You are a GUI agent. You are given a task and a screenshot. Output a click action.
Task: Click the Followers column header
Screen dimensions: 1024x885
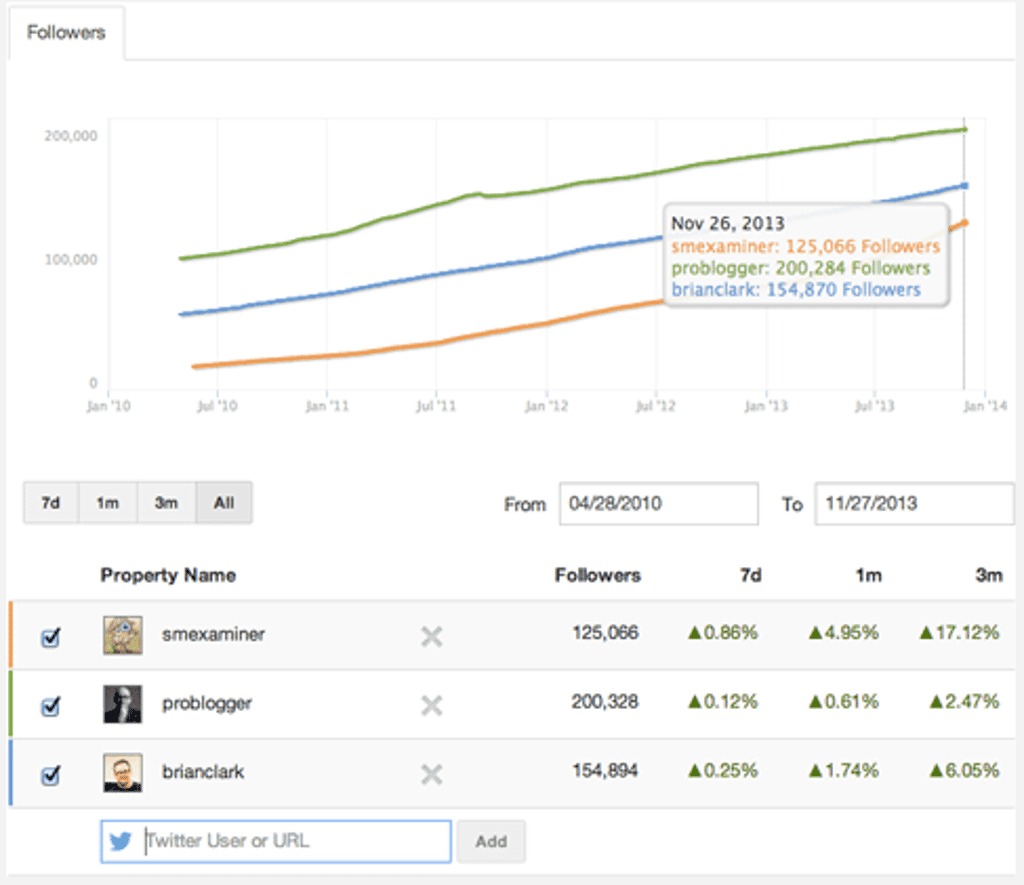pyautogui.click(x=598, y=575)
